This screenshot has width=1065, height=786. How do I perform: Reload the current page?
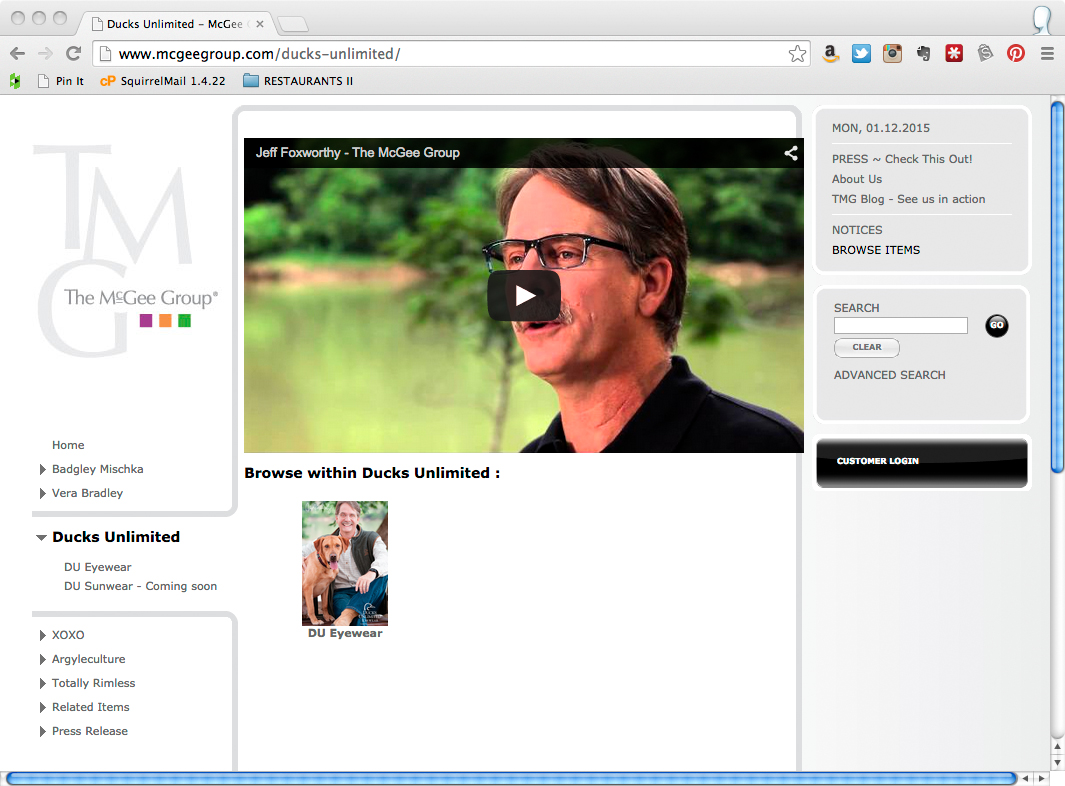pos(73,54)
